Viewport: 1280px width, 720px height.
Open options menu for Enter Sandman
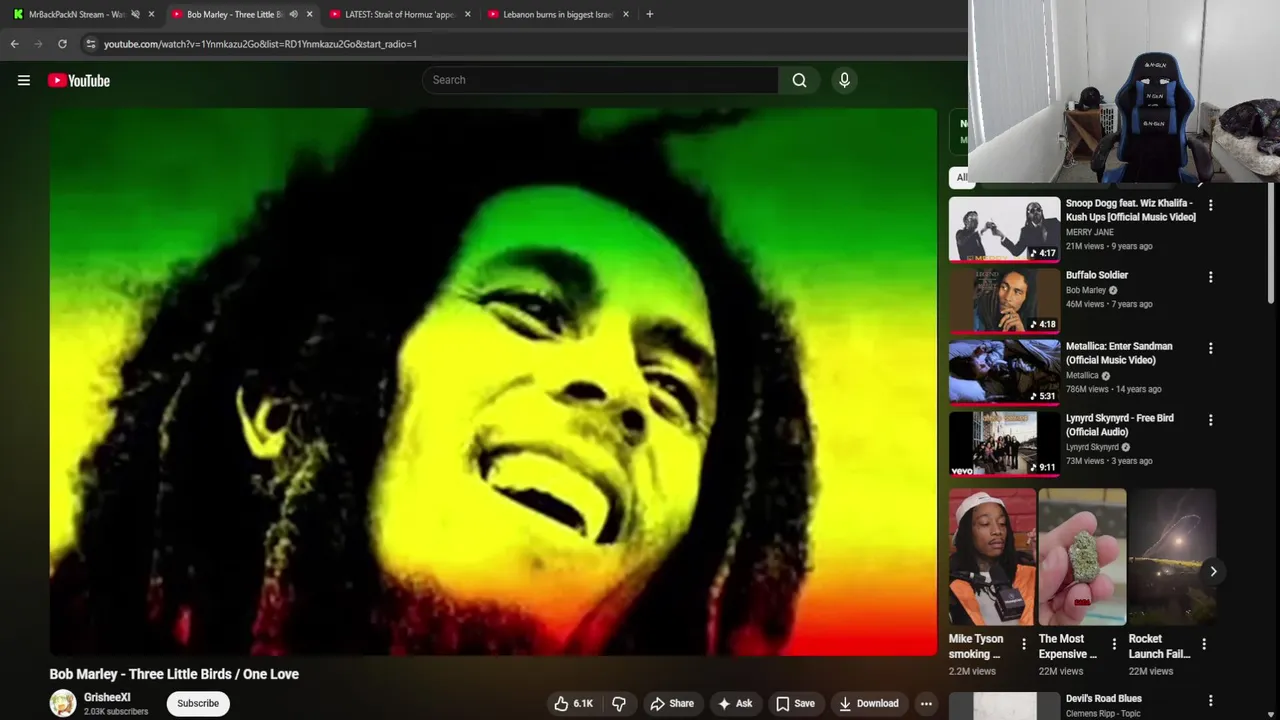1210,348
